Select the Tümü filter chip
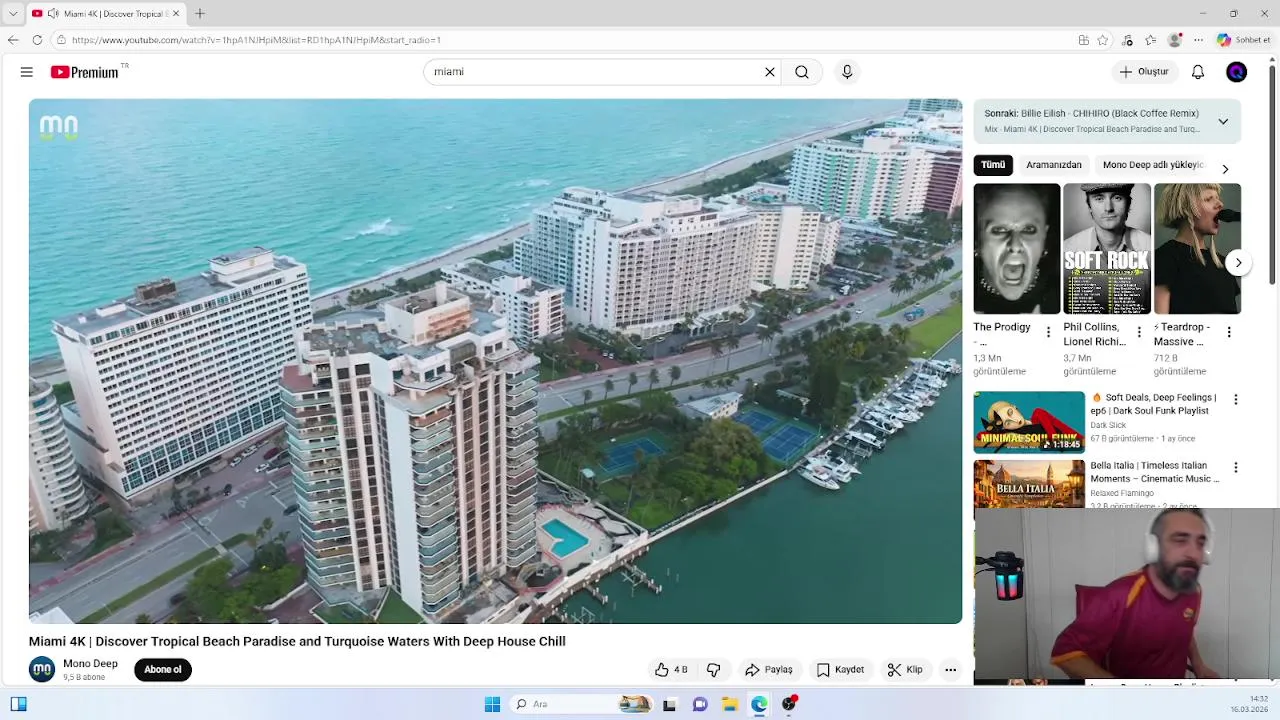The image size is (1280, 720). (x=993, y=165)
